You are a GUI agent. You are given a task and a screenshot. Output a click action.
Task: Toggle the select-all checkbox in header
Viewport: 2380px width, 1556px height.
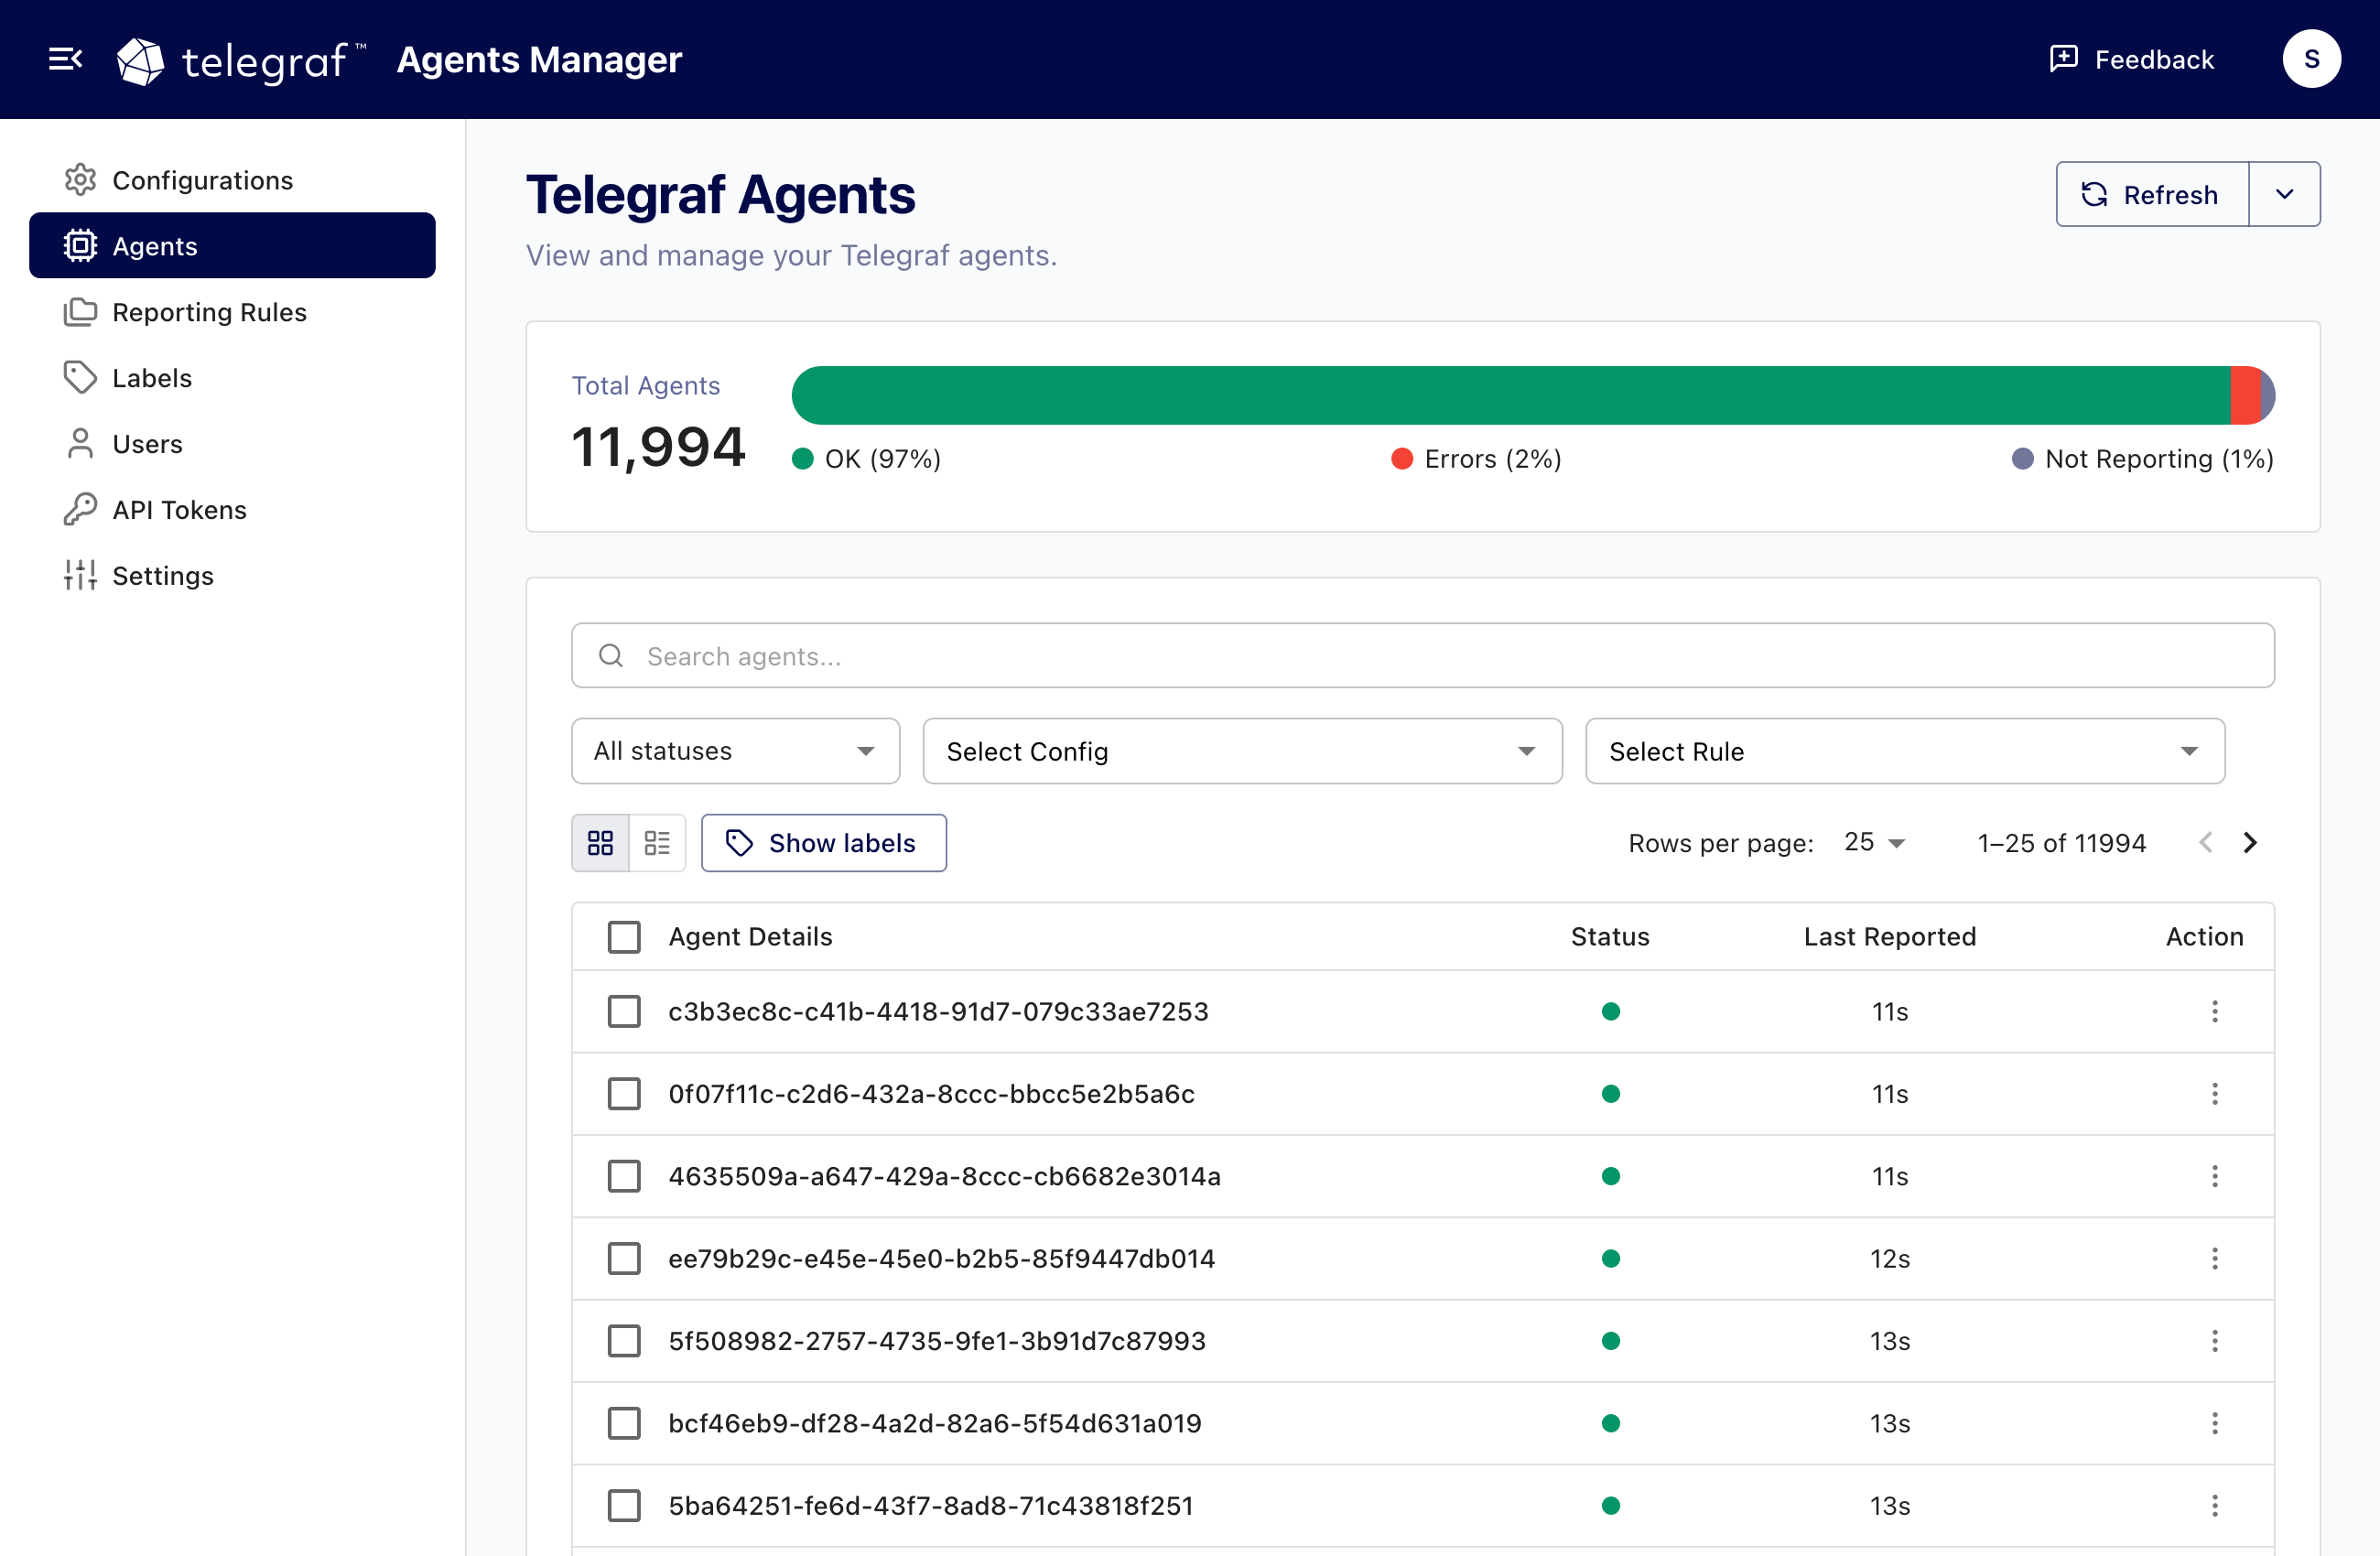tap(624, 937)
